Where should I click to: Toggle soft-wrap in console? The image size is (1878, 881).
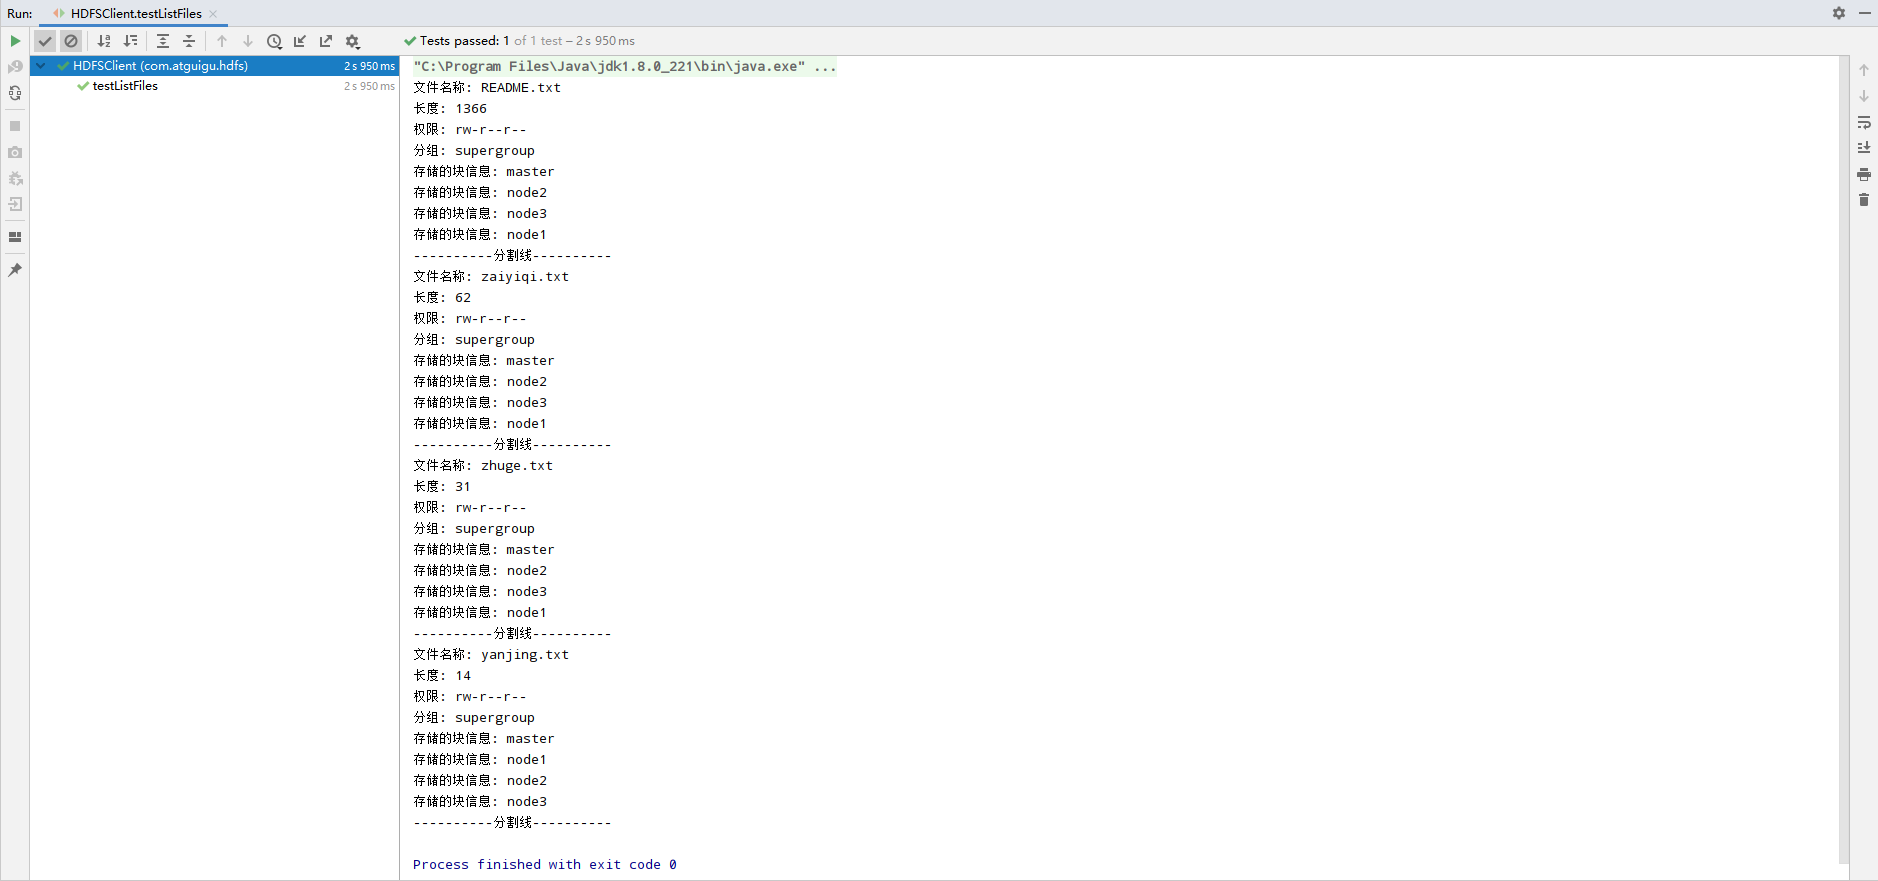pyautogui.click(x=1864, y=122)
